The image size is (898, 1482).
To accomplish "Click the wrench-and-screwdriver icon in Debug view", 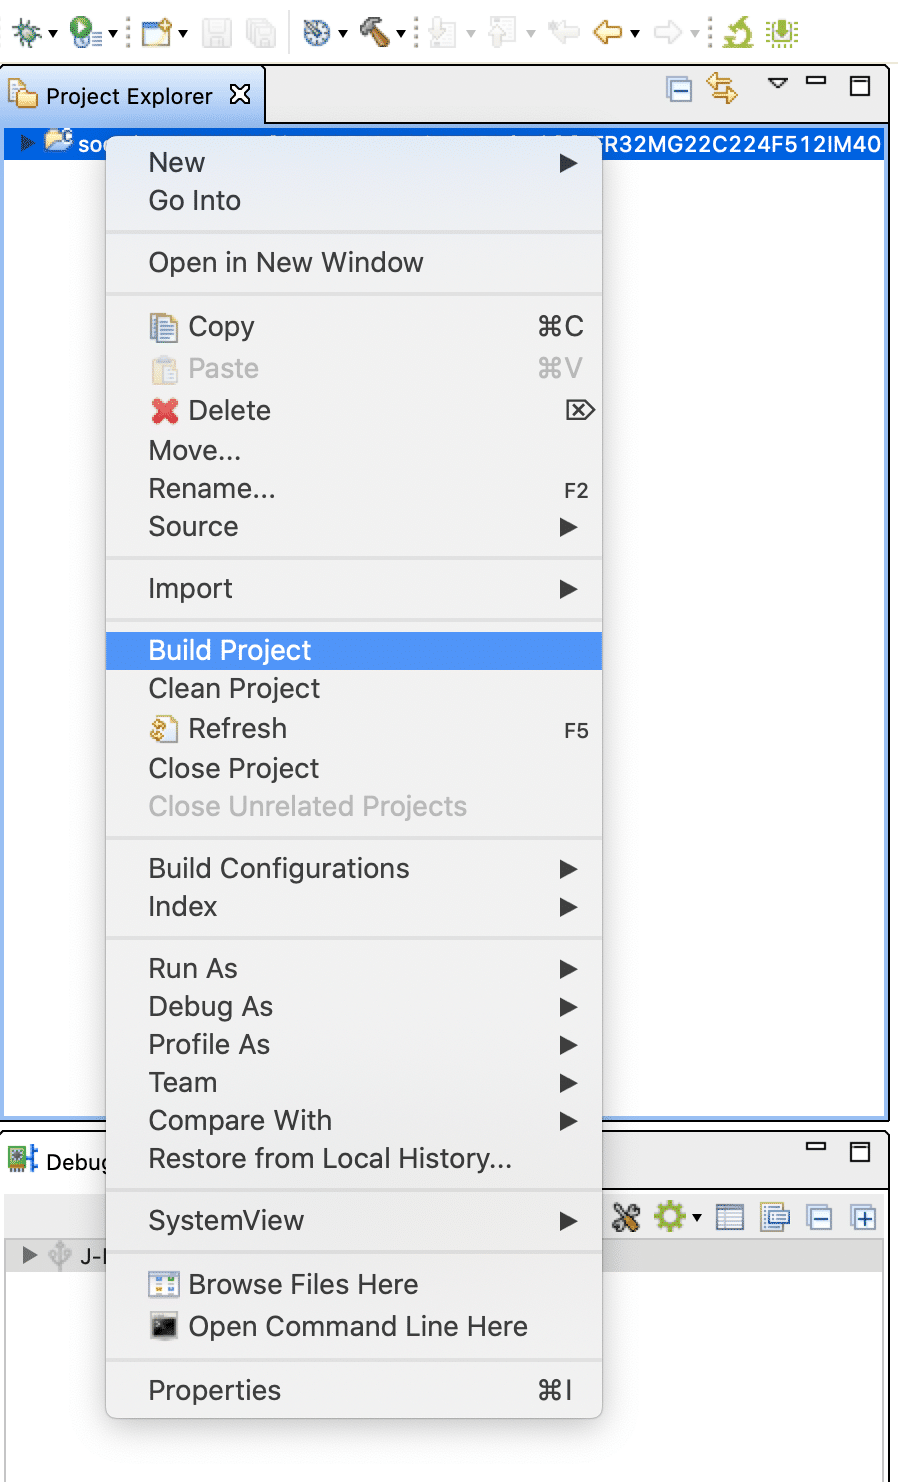I will 625,1218.
